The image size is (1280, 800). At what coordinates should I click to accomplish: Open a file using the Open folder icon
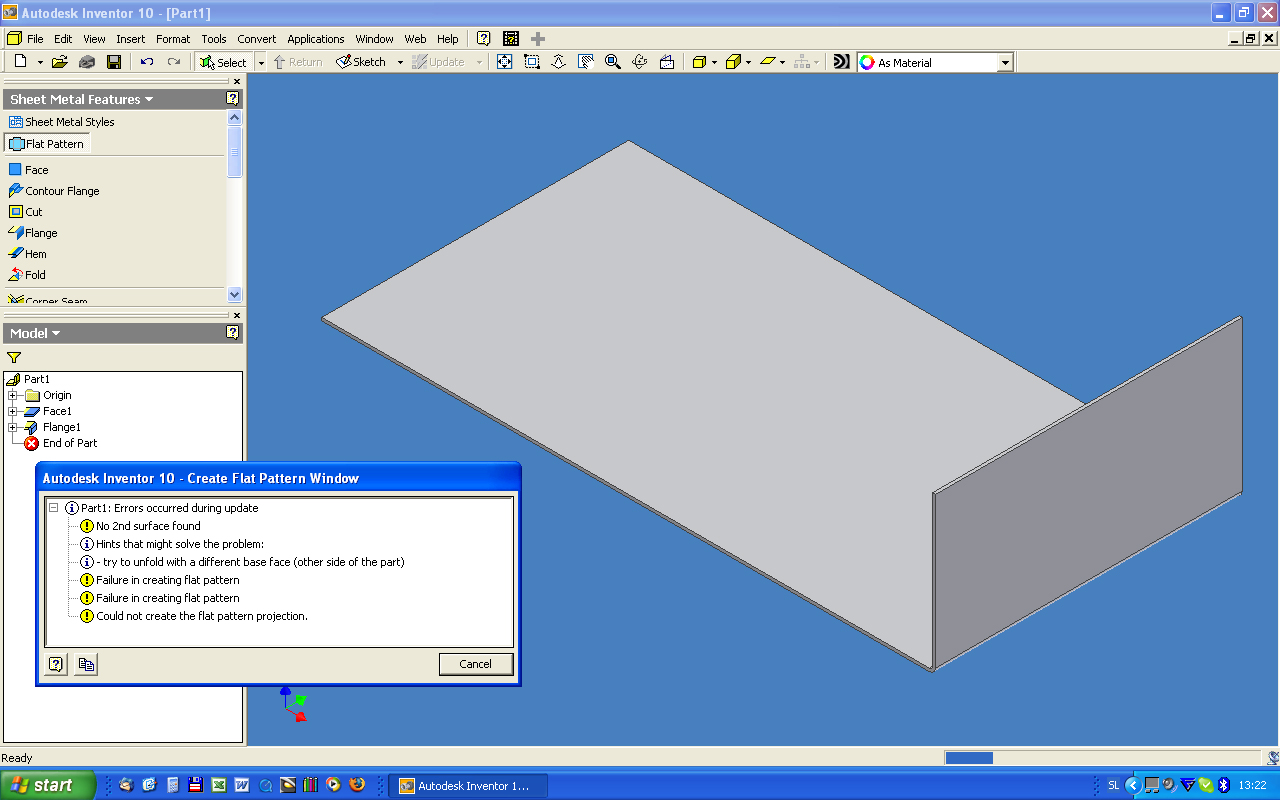59,62
